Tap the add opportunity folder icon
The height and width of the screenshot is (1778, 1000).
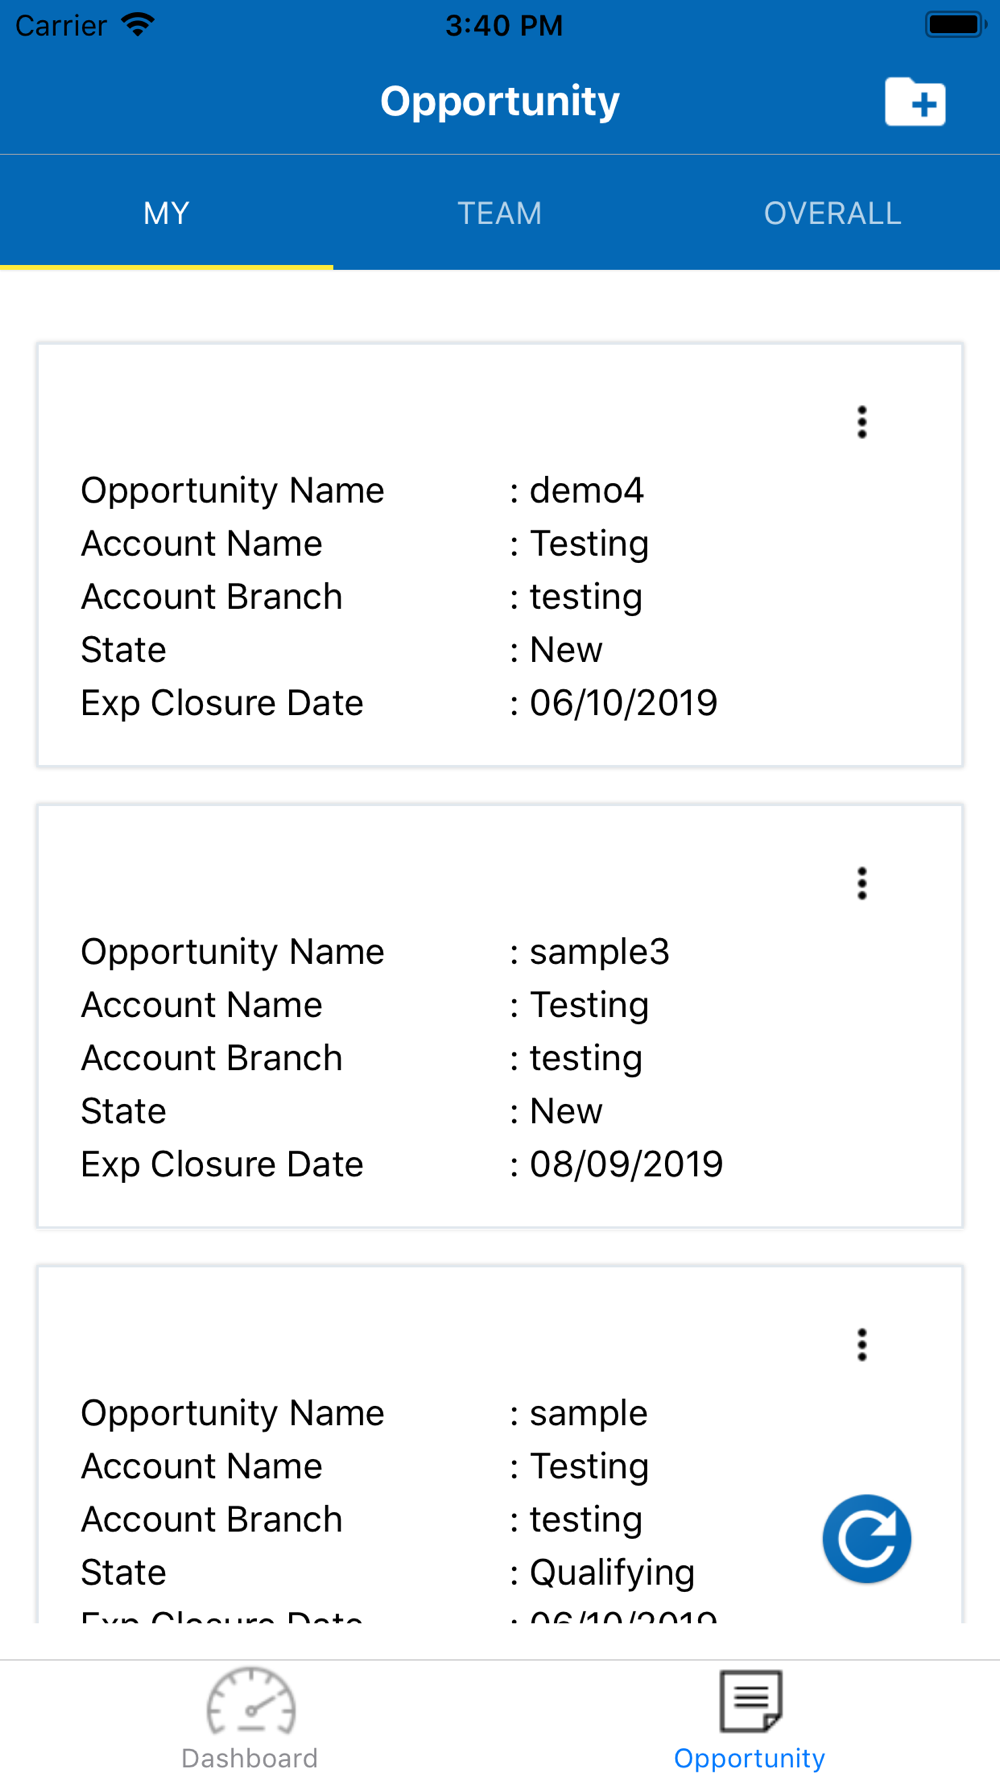coord(915,102)
